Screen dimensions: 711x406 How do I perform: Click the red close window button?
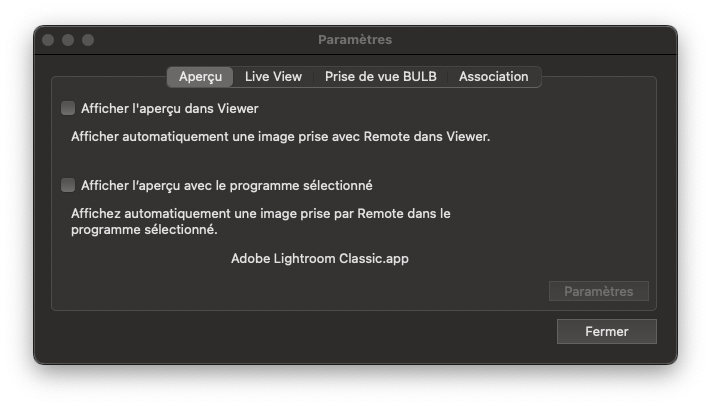click(x=48, y=40)
